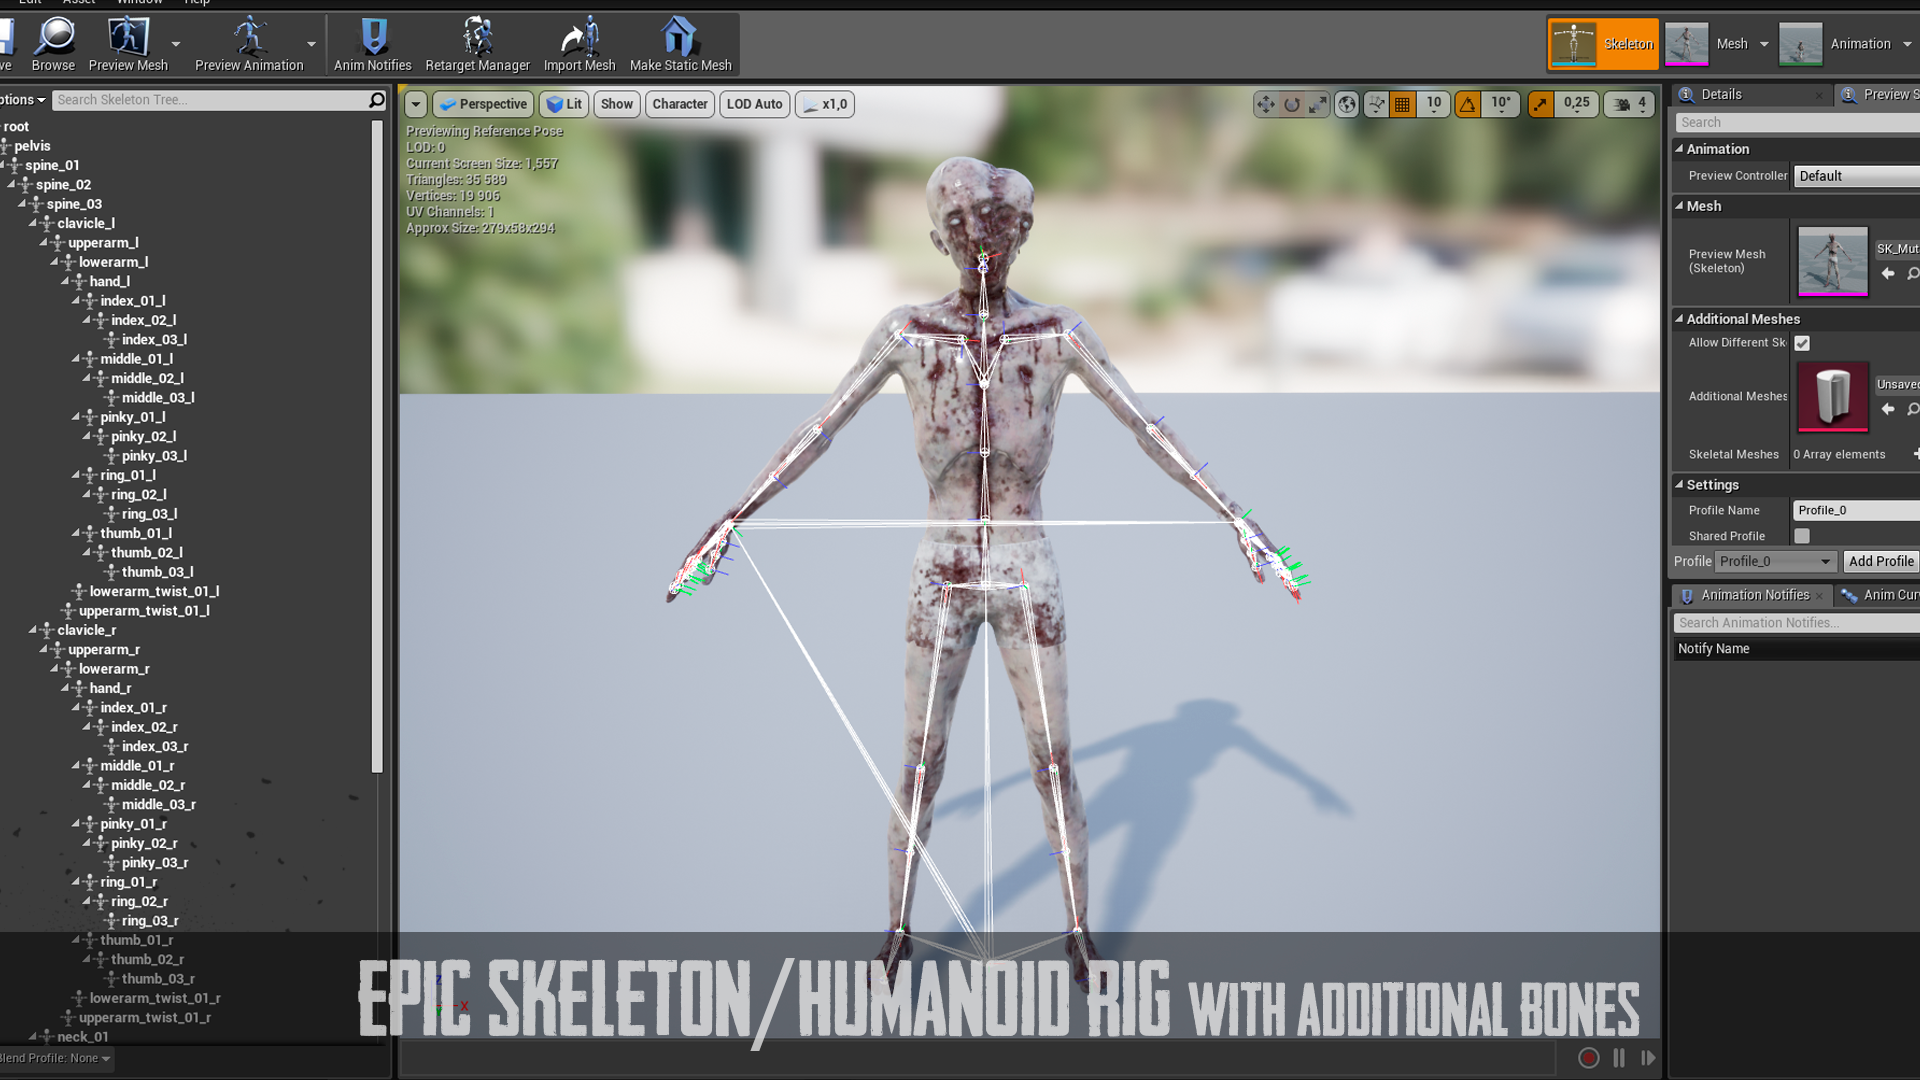Open the Character viewport menu
The width and height of the screenshot is (1920, 1080).
(x=680, y=104)
